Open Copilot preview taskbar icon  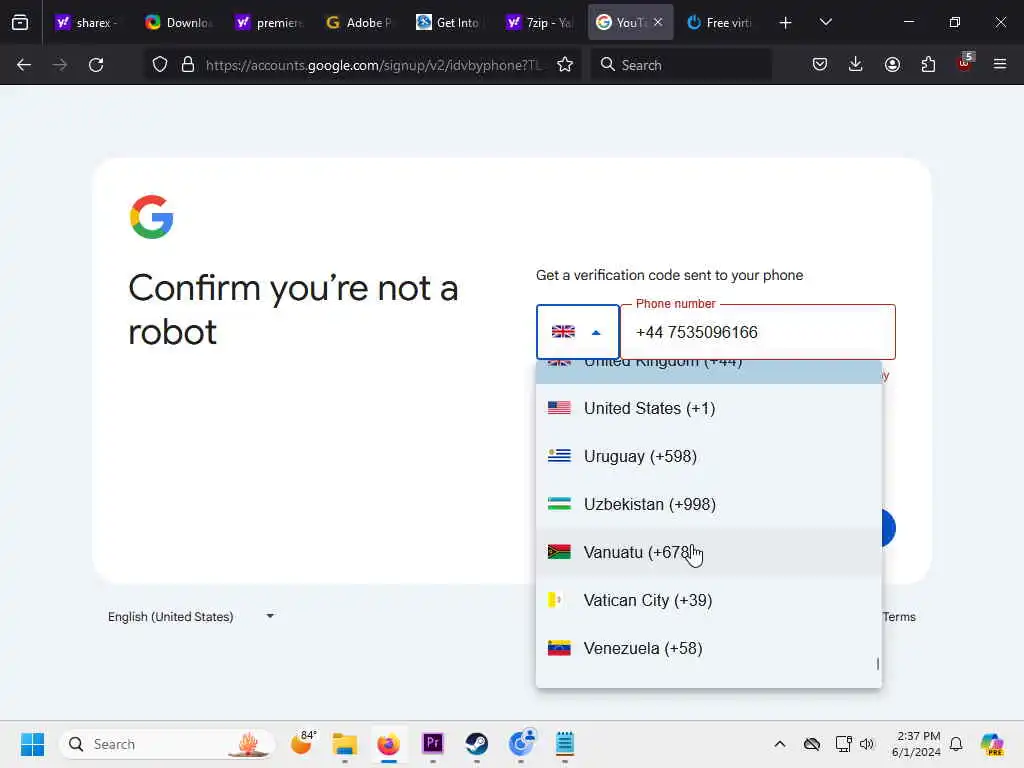tap(991, 744)
